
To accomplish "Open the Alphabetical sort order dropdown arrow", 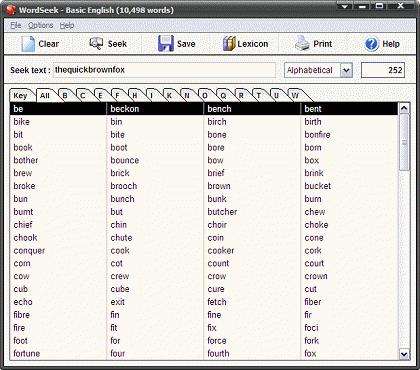I will click(346, 70).
